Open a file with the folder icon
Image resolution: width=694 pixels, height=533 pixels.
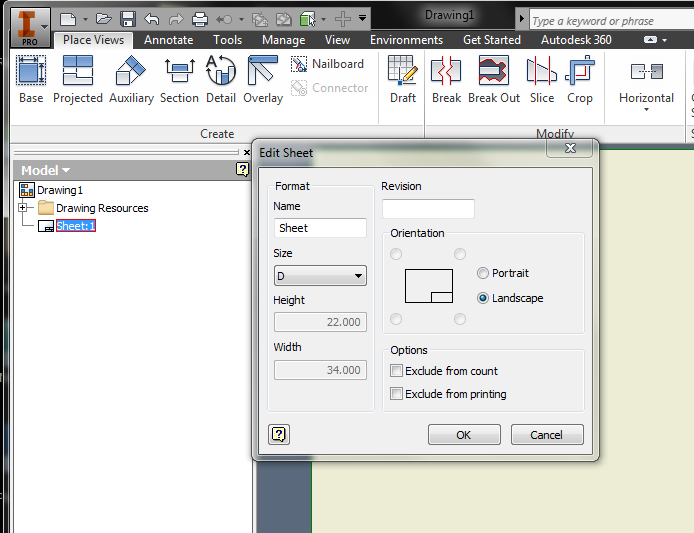click(104, 19)
